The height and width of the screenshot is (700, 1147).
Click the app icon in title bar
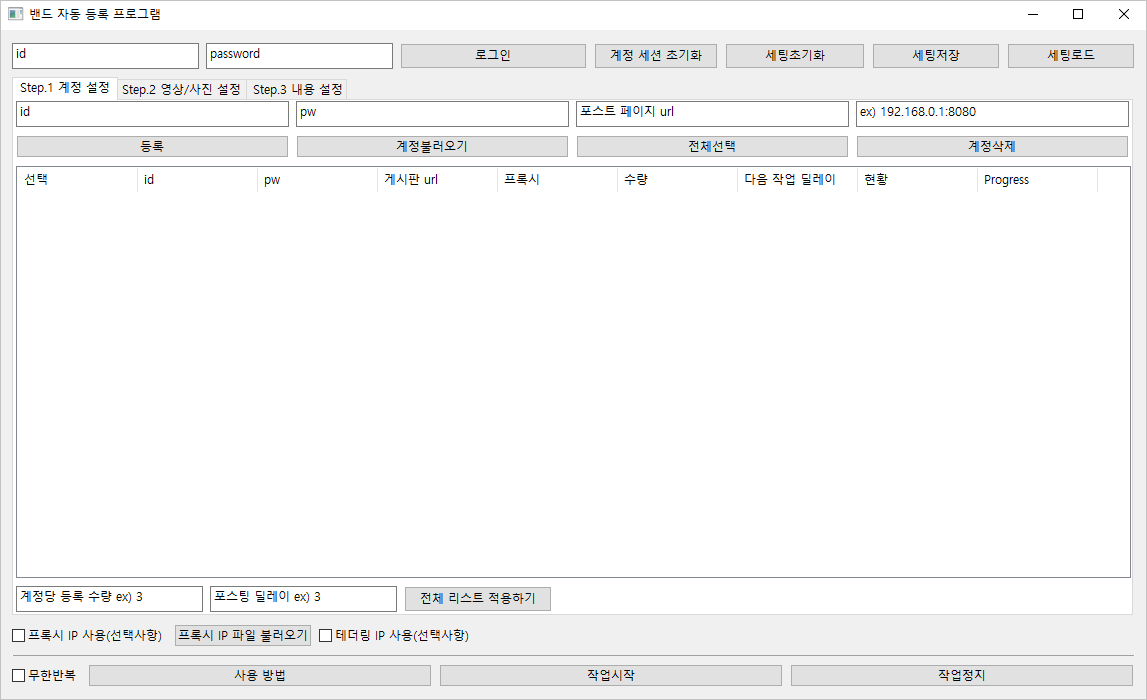pos(15,14)
